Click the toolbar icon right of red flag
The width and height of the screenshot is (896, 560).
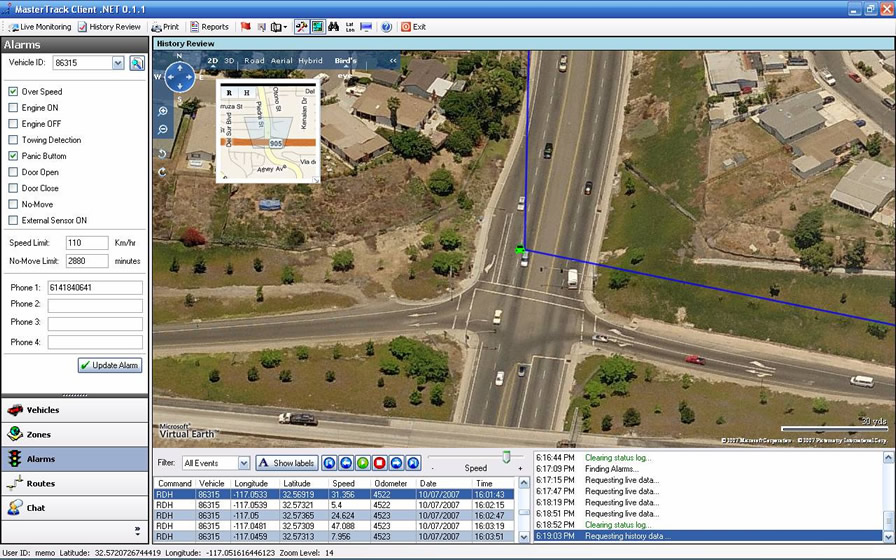coord(262,27)
